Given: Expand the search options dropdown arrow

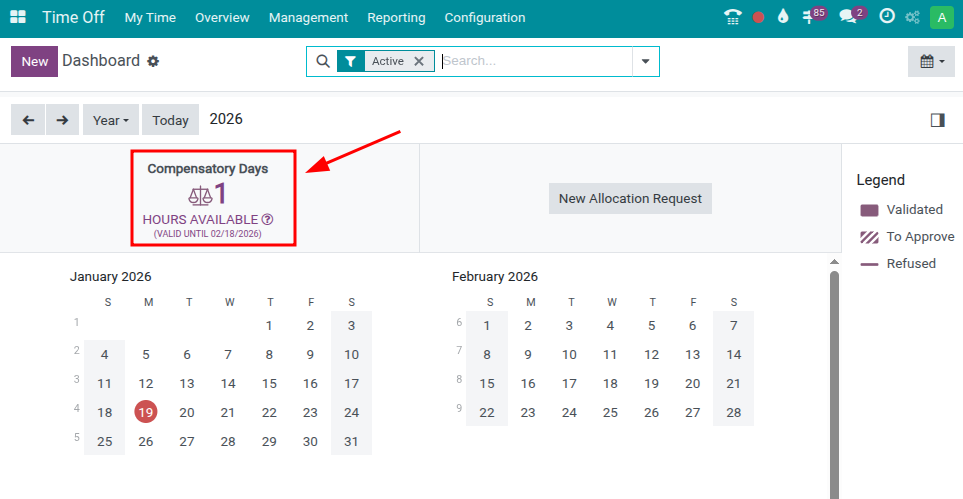Looking at the screenshot, I should (x=645, y=61).
